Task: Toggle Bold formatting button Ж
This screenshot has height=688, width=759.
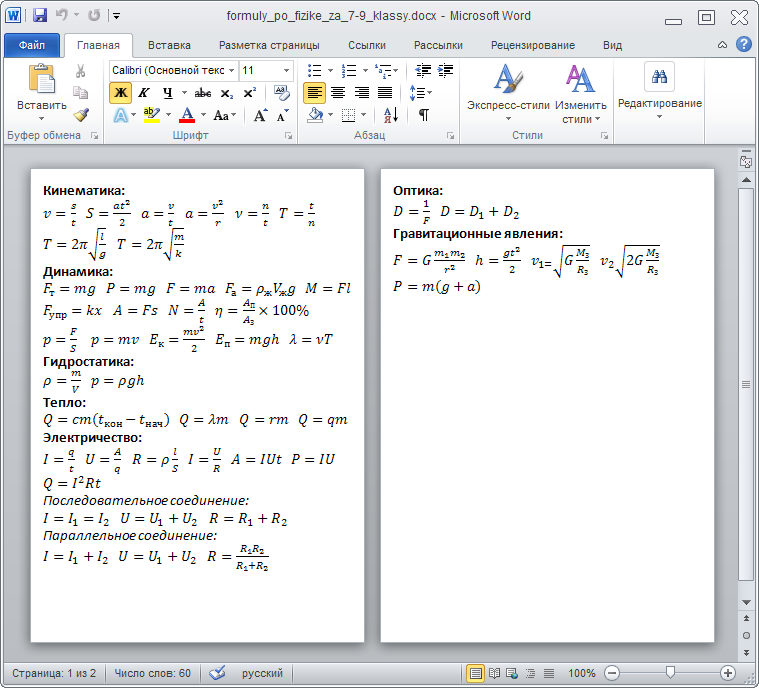Action: click(121, 93)
